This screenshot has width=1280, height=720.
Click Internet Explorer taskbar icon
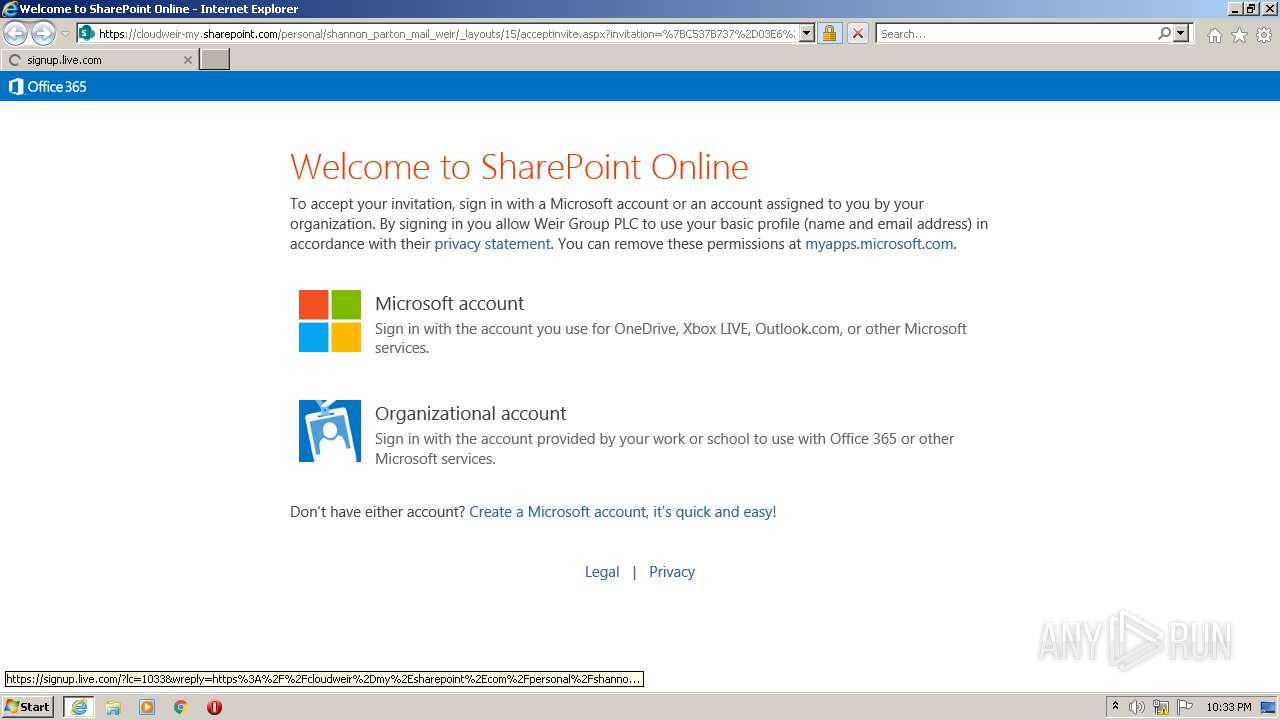[79, 707]
